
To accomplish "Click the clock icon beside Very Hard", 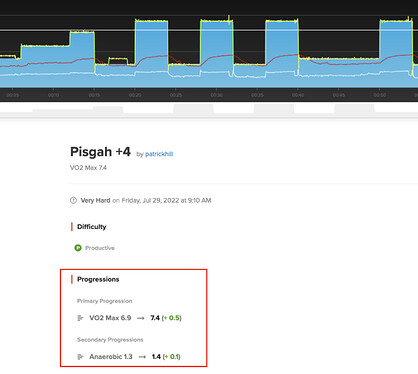I will 73,200.
